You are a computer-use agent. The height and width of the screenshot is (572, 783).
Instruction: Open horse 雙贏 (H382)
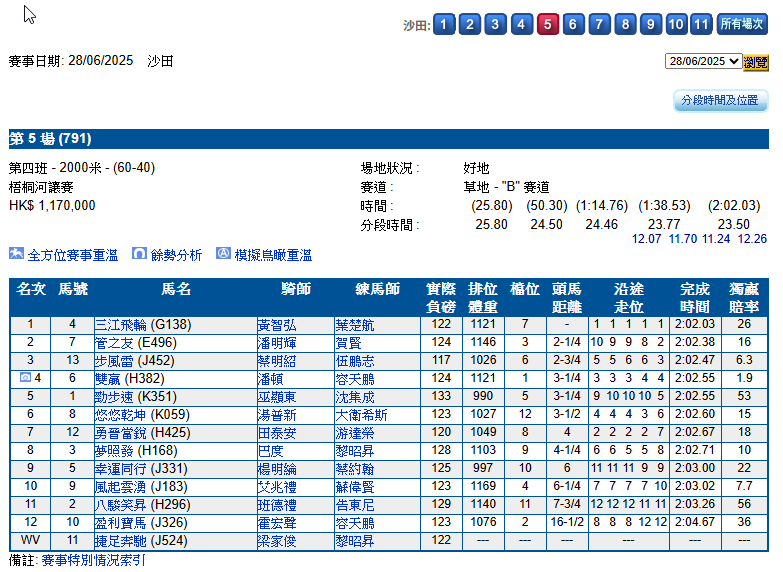(x=129, y=379)
